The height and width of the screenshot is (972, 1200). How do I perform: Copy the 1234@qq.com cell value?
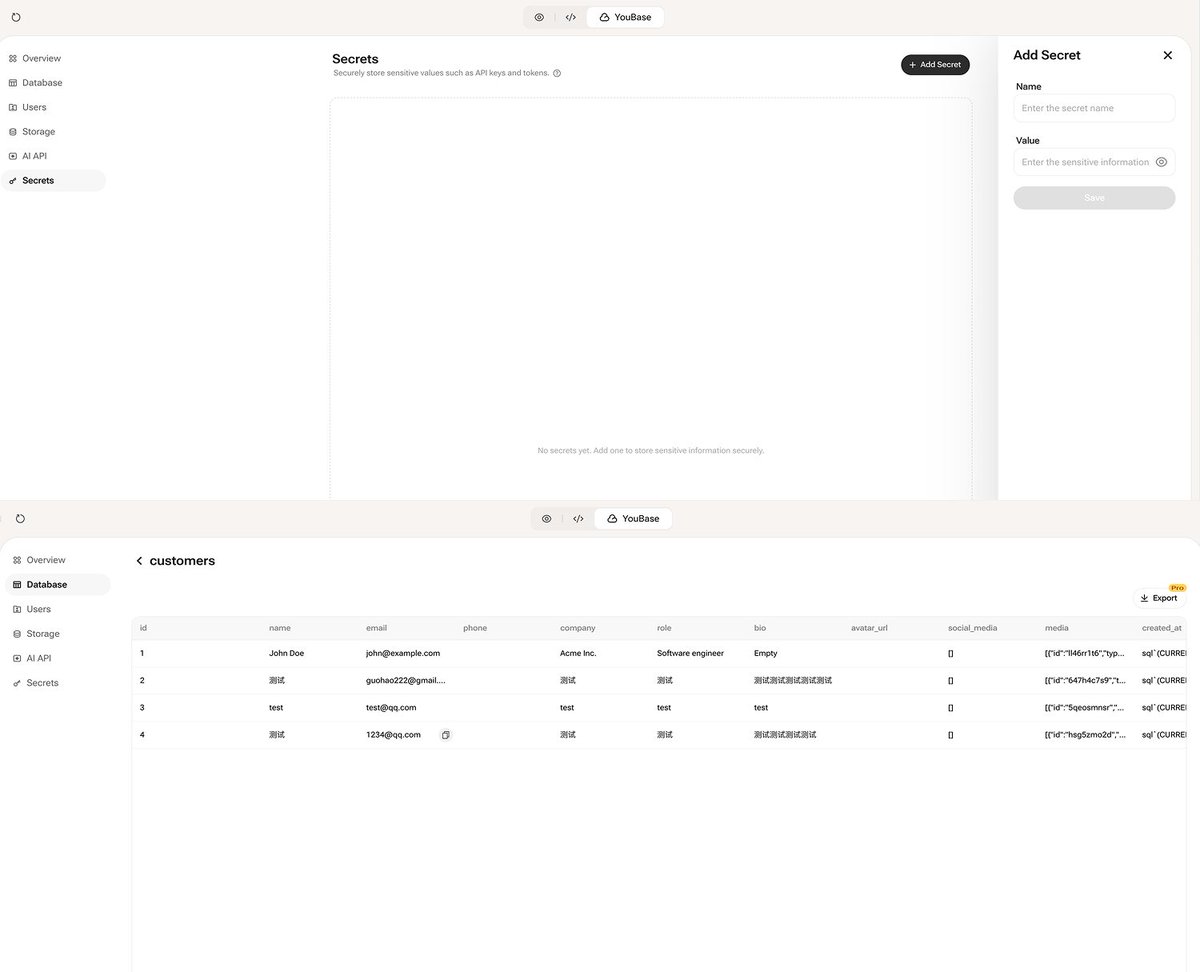[446, 735]
